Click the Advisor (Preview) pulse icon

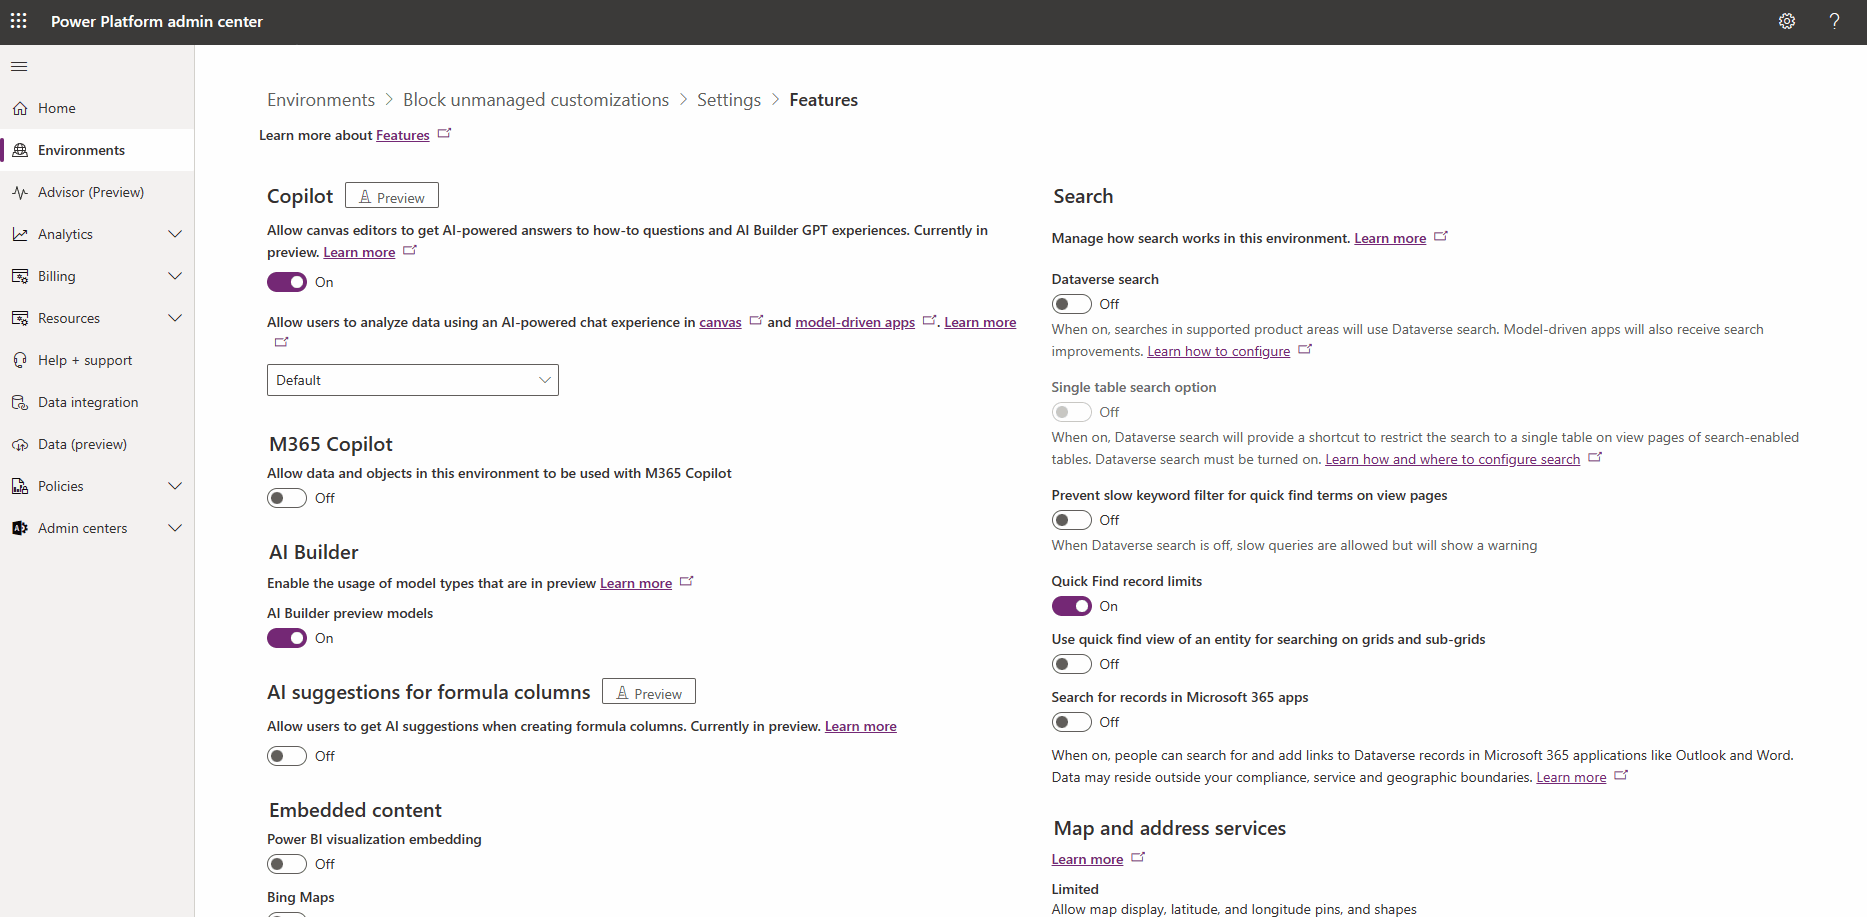20,192
